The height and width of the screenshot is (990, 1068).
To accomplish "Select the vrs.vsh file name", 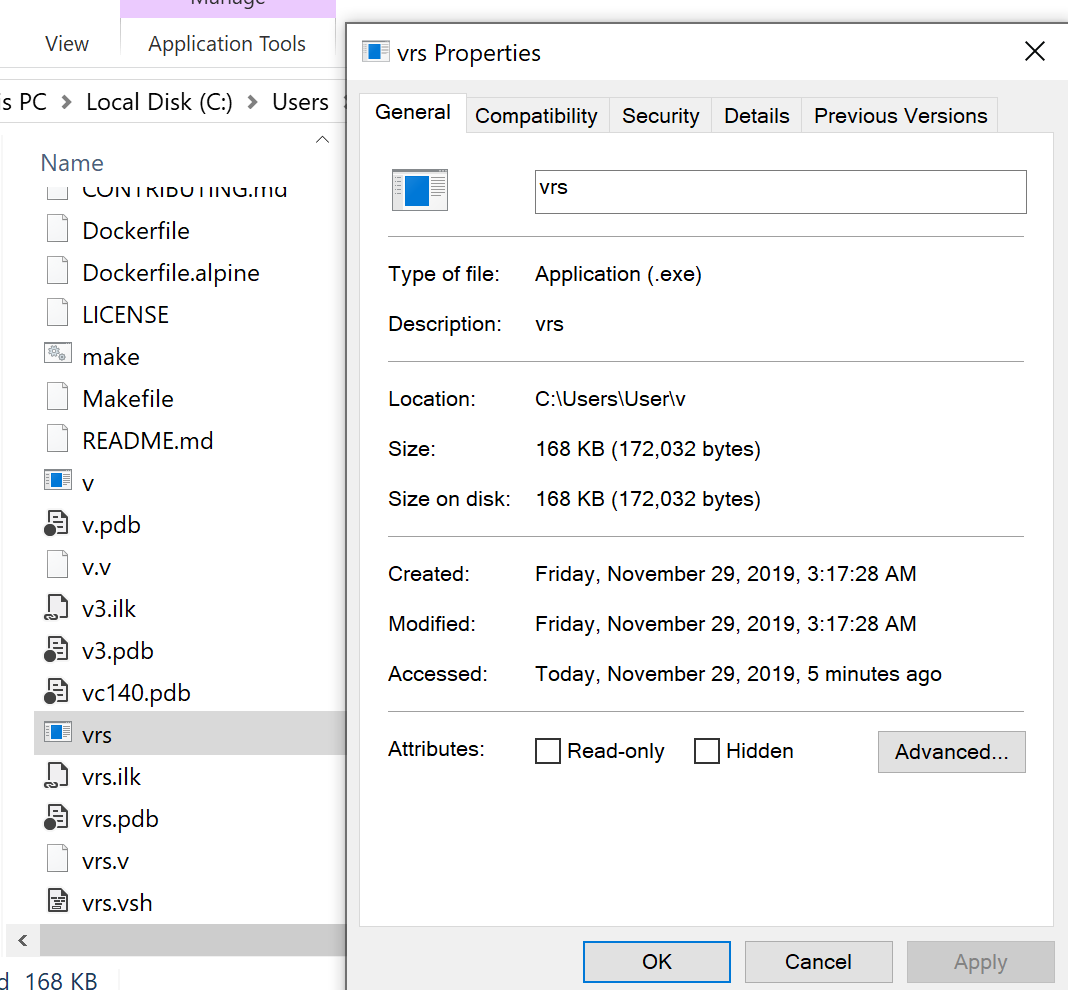I will (117, 903).
